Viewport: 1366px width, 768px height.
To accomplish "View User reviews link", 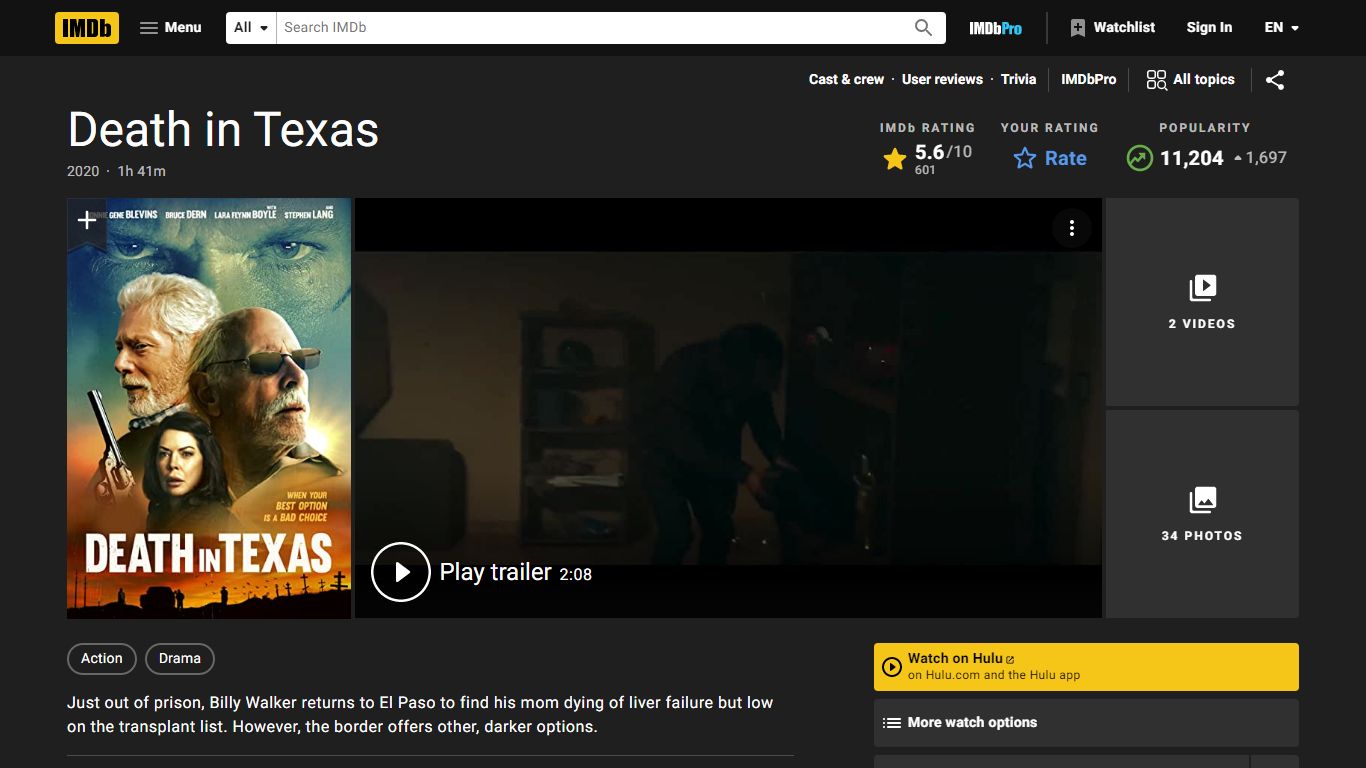I will coord(942,79).
